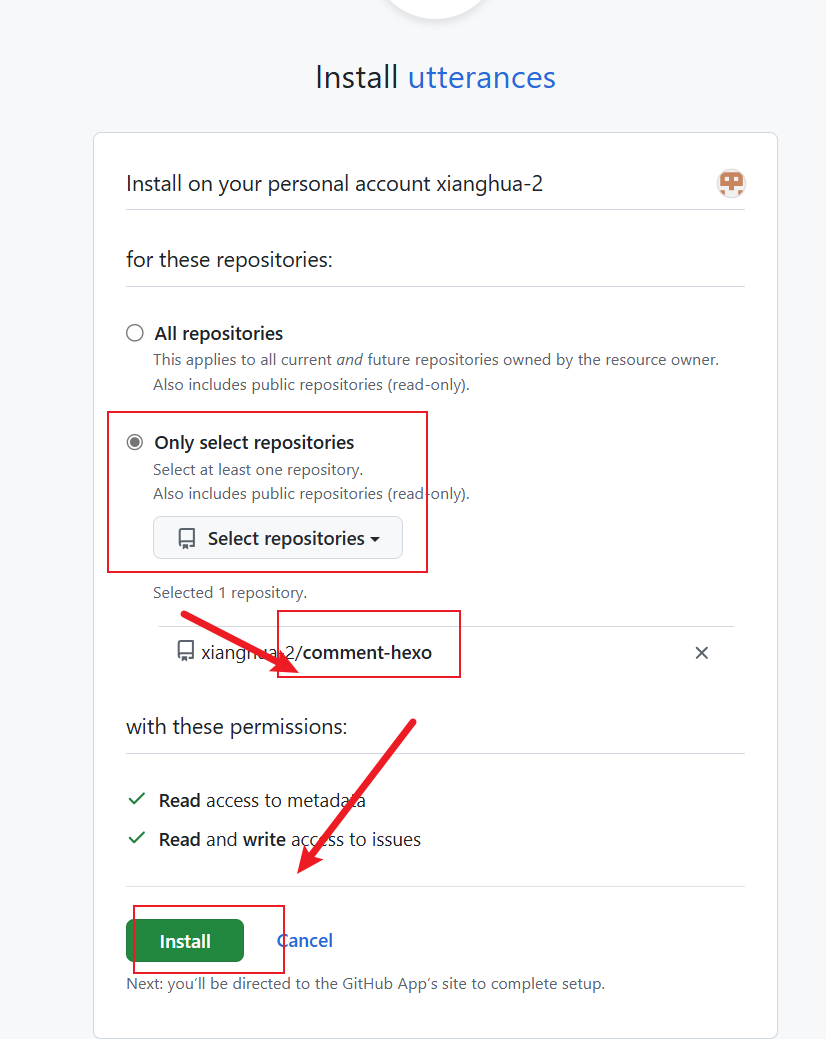Open the "Select repositories" dropdown button
Screen dimensions: 826x1039
click(278, 538)
